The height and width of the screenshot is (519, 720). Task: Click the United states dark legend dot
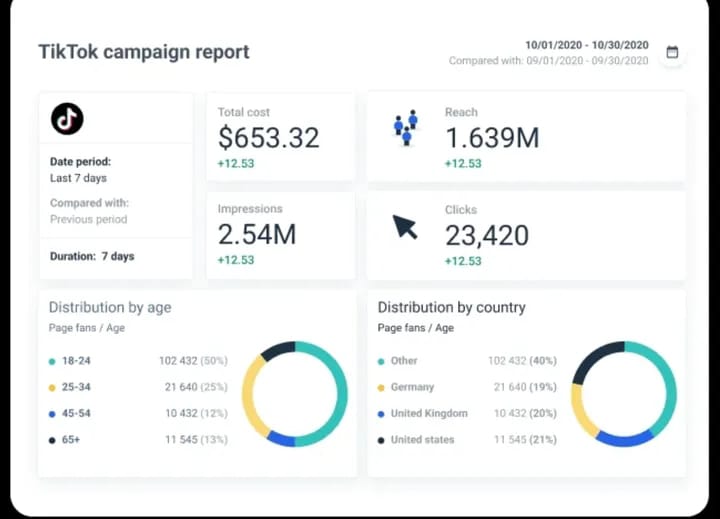click(381, 440)
